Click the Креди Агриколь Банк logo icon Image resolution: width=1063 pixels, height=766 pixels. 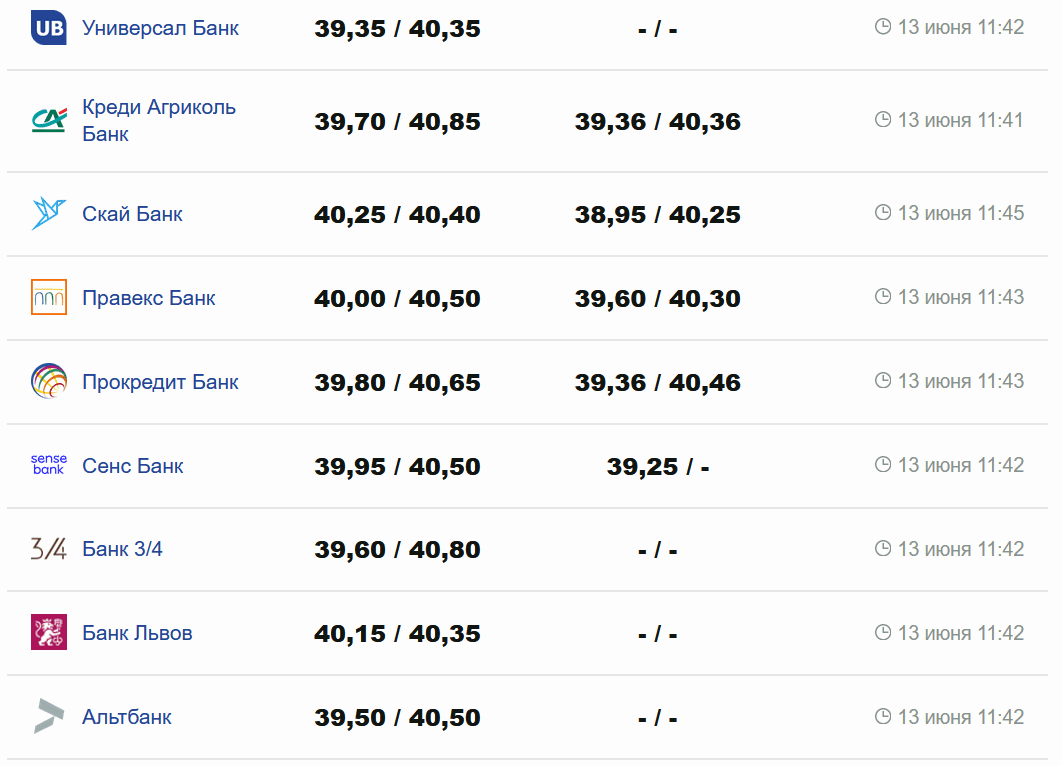(x=48, y=121)
